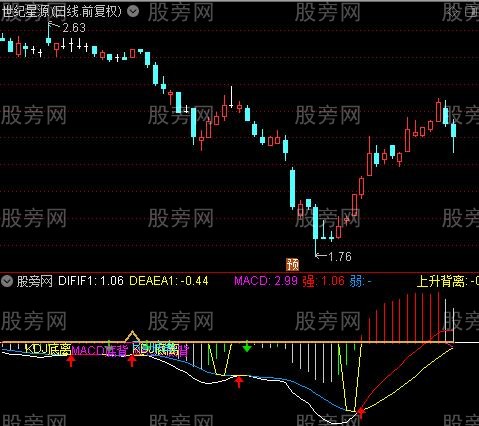This screenshot has height=426, width=479.
Task: Click the 世纪星源(日线.前复权) chart title
Action: (62, 12)
